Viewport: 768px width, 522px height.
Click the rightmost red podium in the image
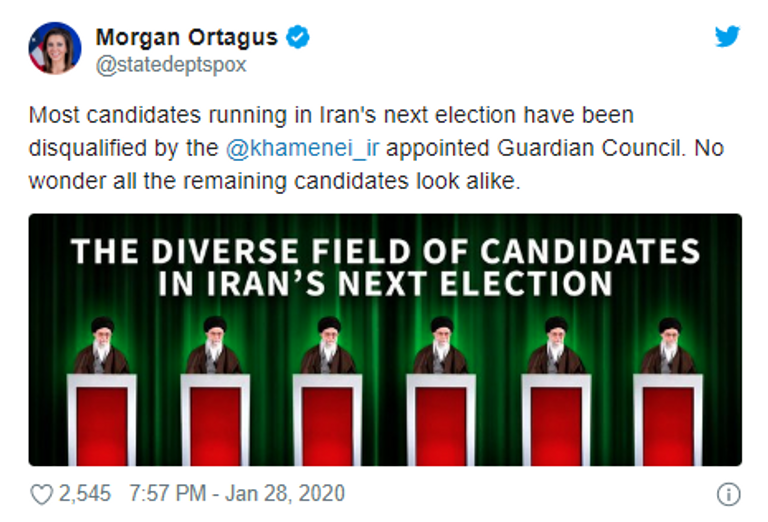(668, 420)
